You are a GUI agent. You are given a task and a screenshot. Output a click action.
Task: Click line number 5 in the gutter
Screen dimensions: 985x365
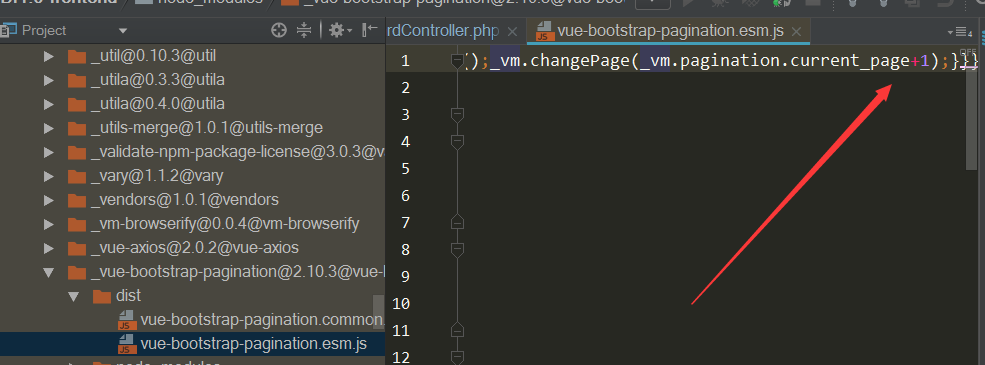click(405, 169)
